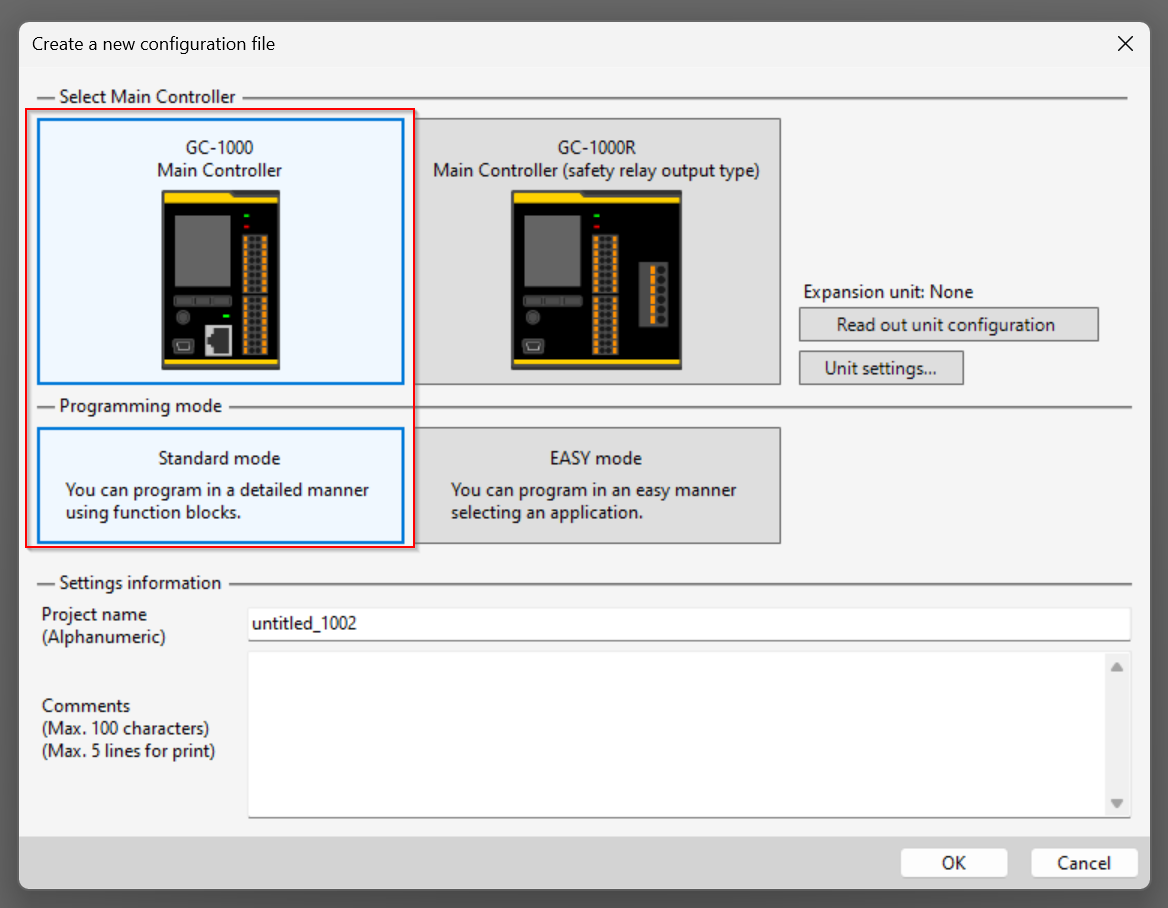This screenshot has height=908, width=1168.
Task: Click the Comments scrollbar up arrow
Action: 1117,667
